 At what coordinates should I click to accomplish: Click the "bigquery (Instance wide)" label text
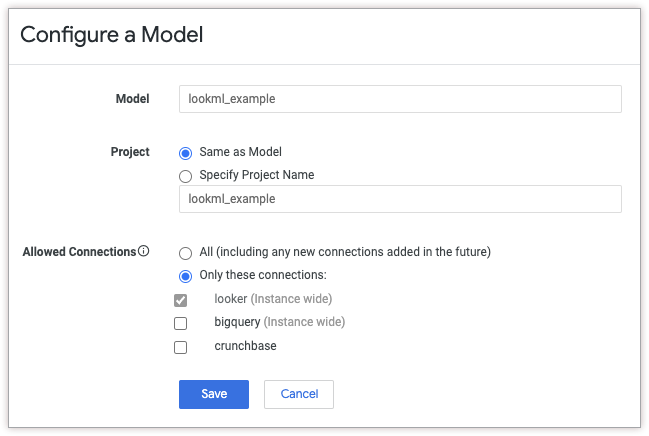tap(279, 322)
